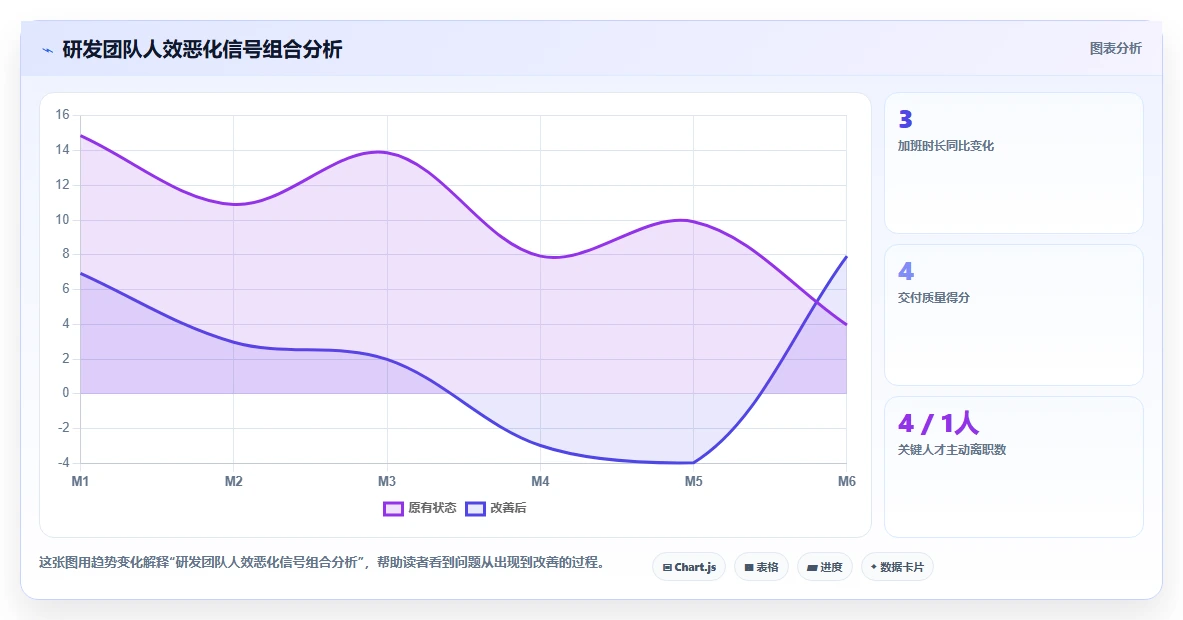Viewport: 1183px width, 620px height.
Task: Click the M1 axis label
Action: pos(80,481)
